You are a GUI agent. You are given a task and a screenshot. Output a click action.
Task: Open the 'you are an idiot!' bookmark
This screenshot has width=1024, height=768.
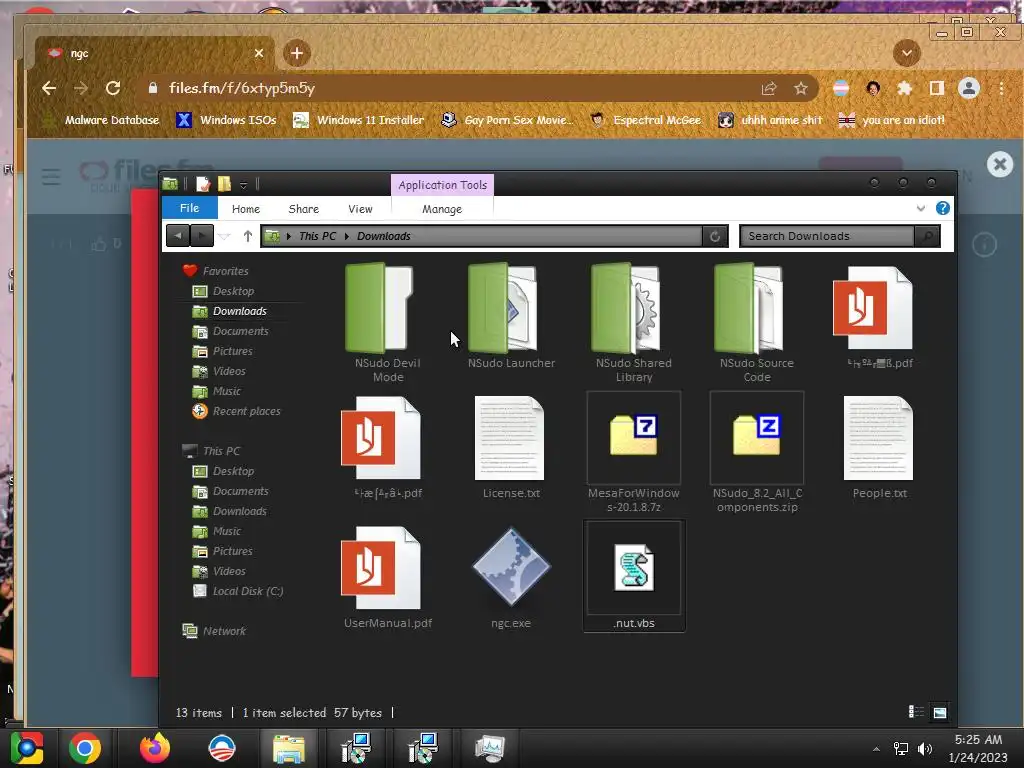pos(891,120)
